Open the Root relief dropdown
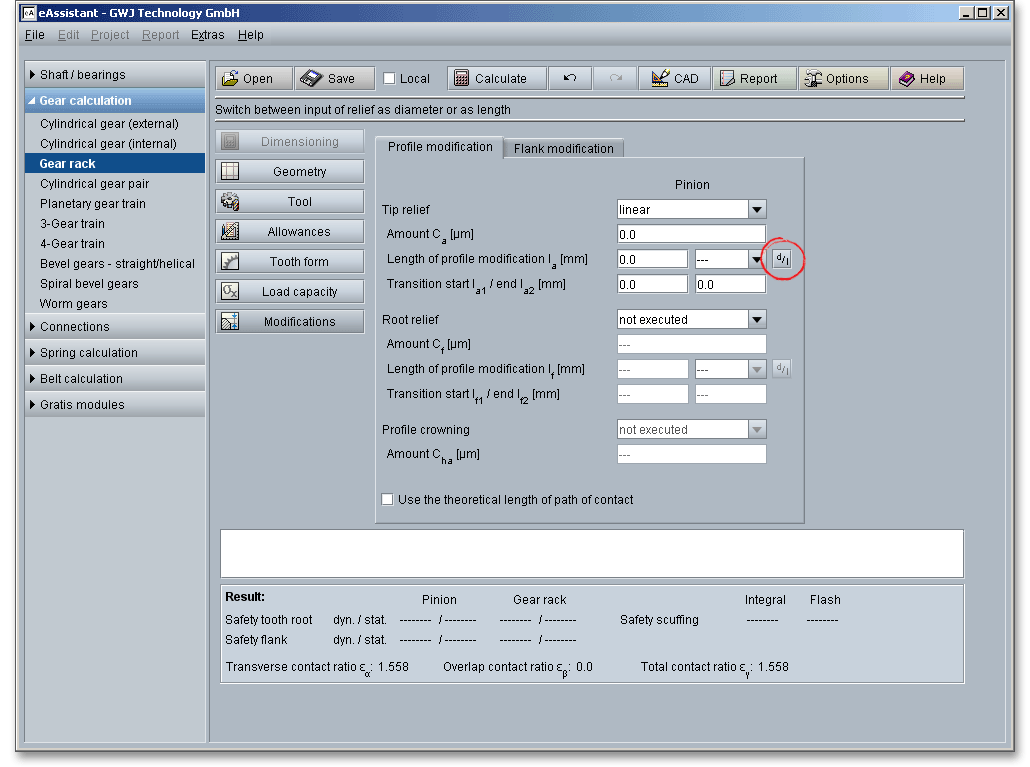 (757, 320)
